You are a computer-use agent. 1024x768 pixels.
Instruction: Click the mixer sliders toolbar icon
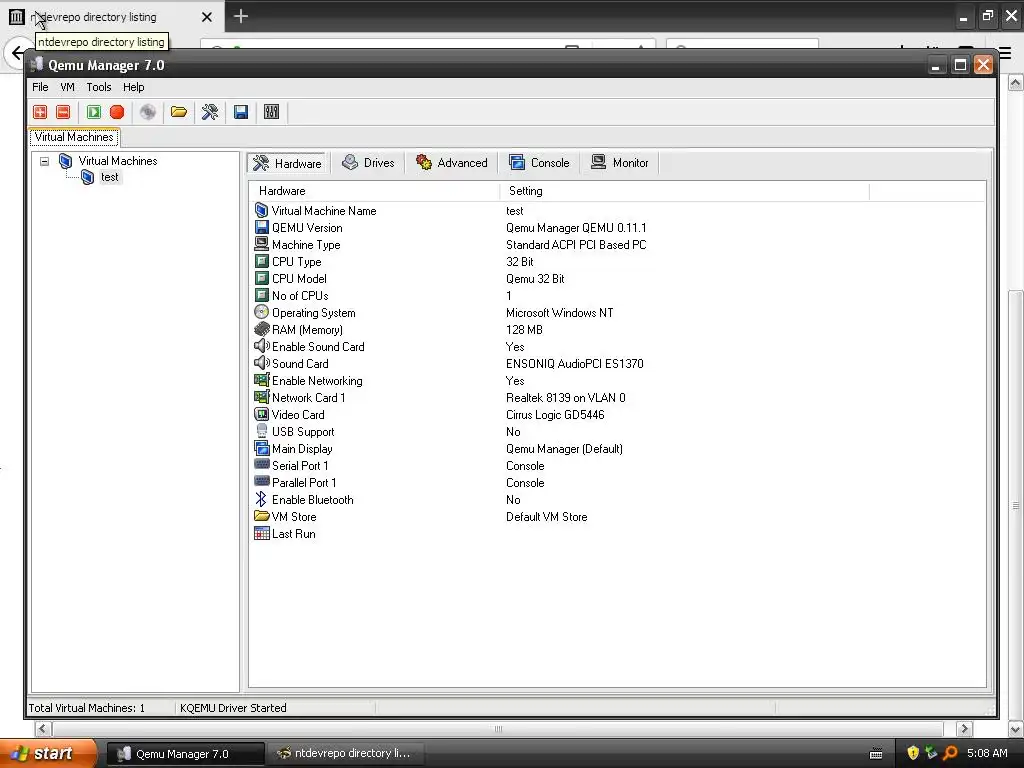[272, 112]
